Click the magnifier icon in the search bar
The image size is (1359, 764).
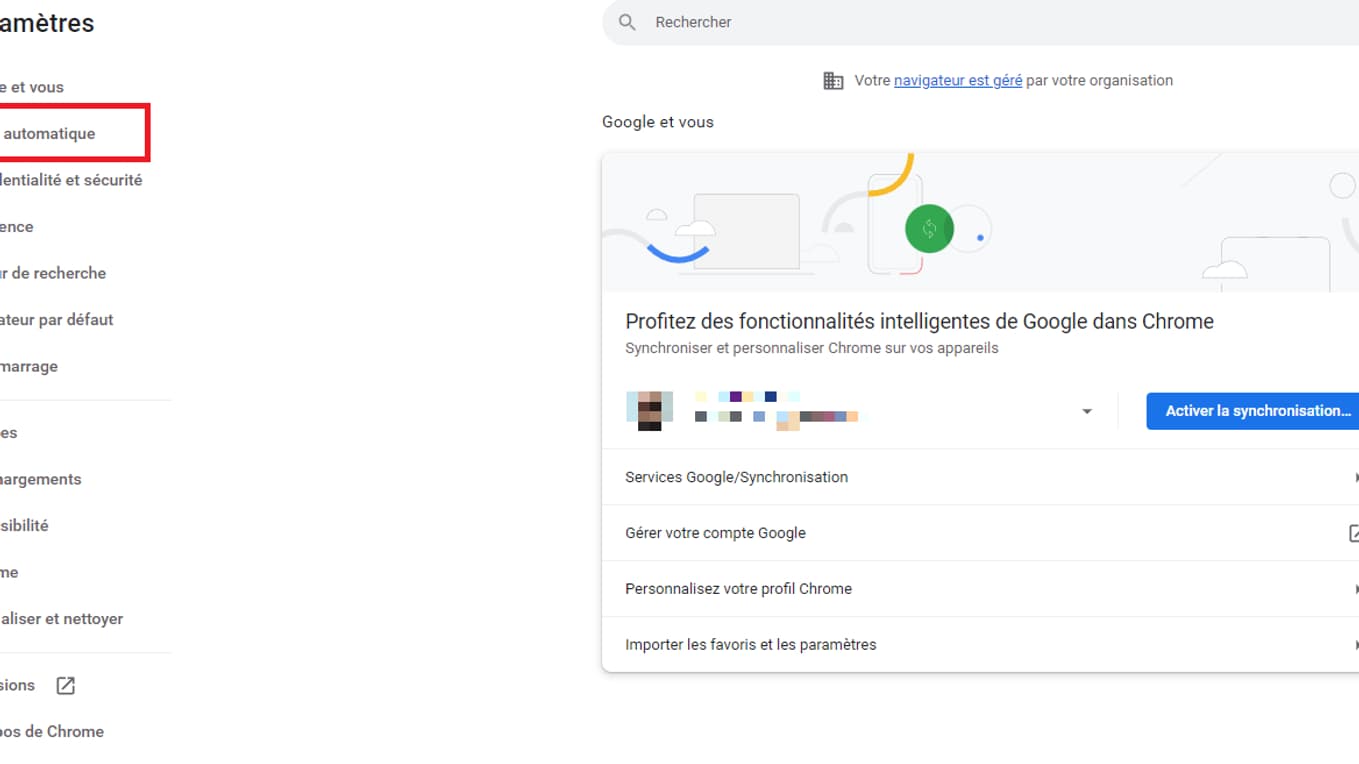pyautogui.click(x=627, y=22)
